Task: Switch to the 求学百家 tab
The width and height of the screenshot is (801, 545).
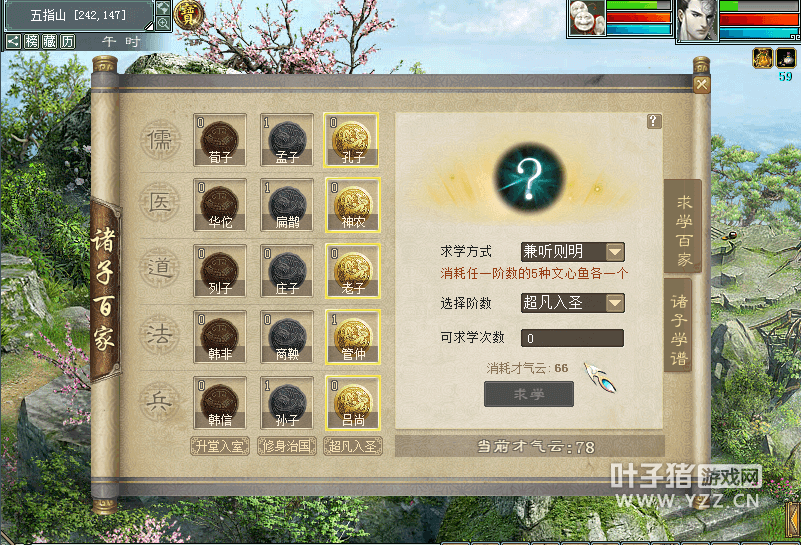Action: (684, 226)
